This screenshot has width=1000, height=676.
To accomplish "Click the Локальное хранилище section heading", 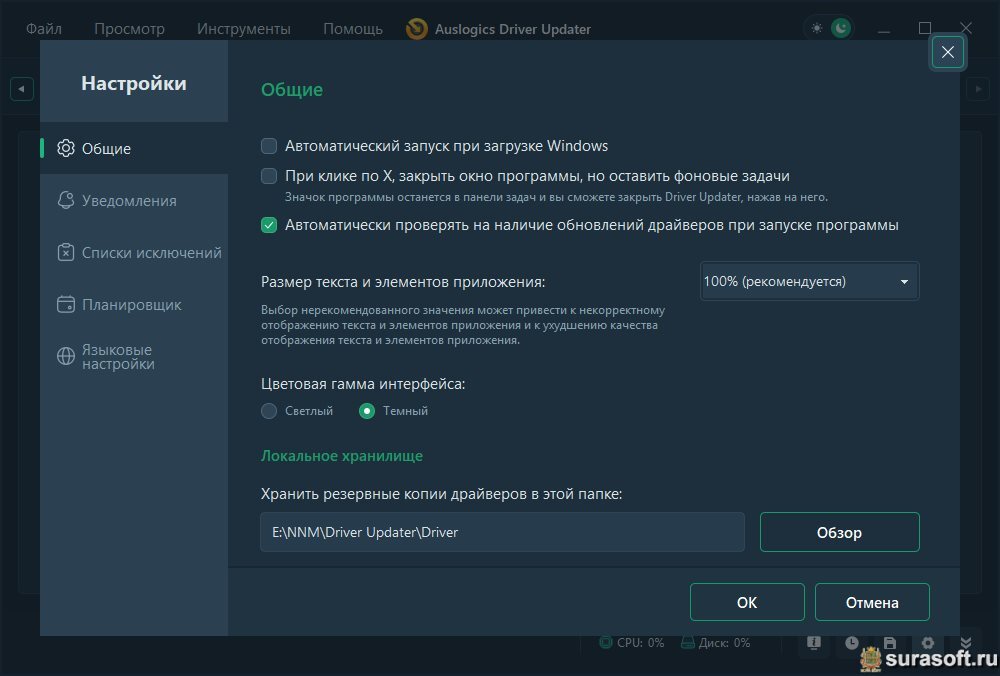I will (x=342, y=456).
